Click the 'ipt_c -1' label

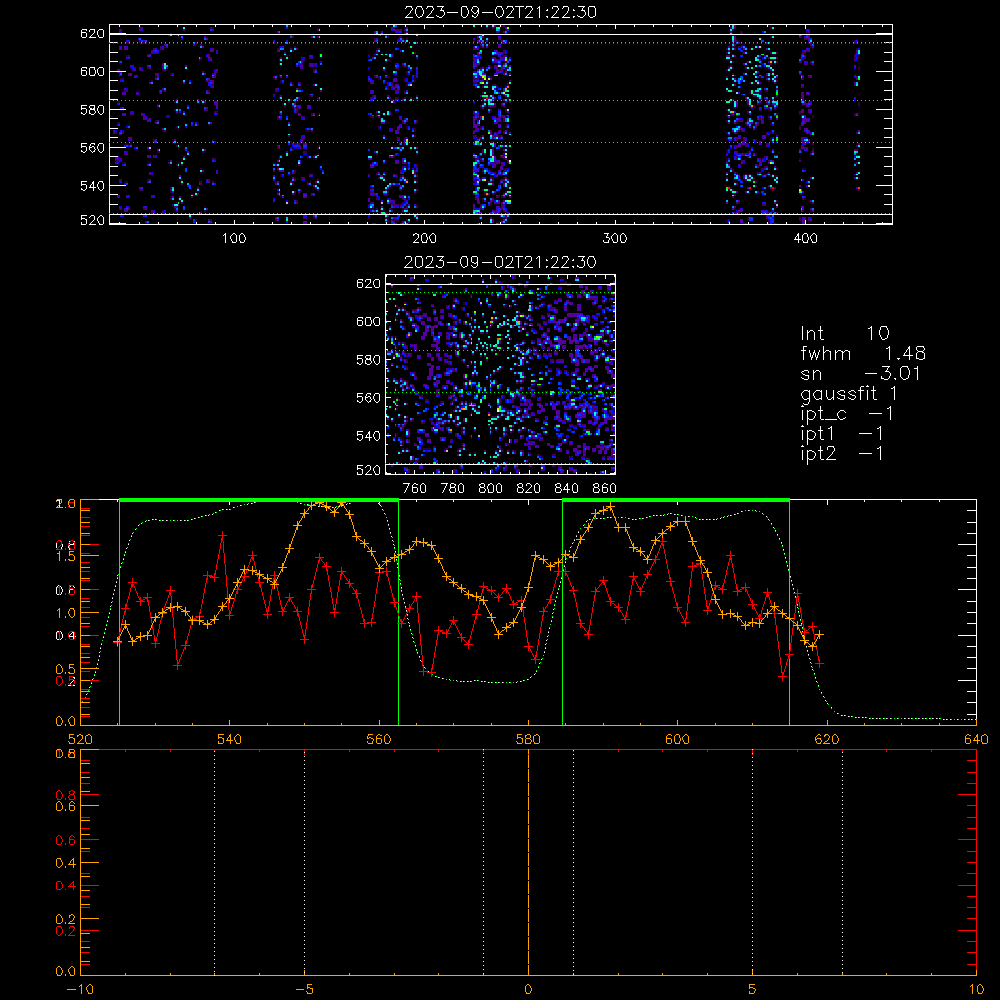pos(847,414)
